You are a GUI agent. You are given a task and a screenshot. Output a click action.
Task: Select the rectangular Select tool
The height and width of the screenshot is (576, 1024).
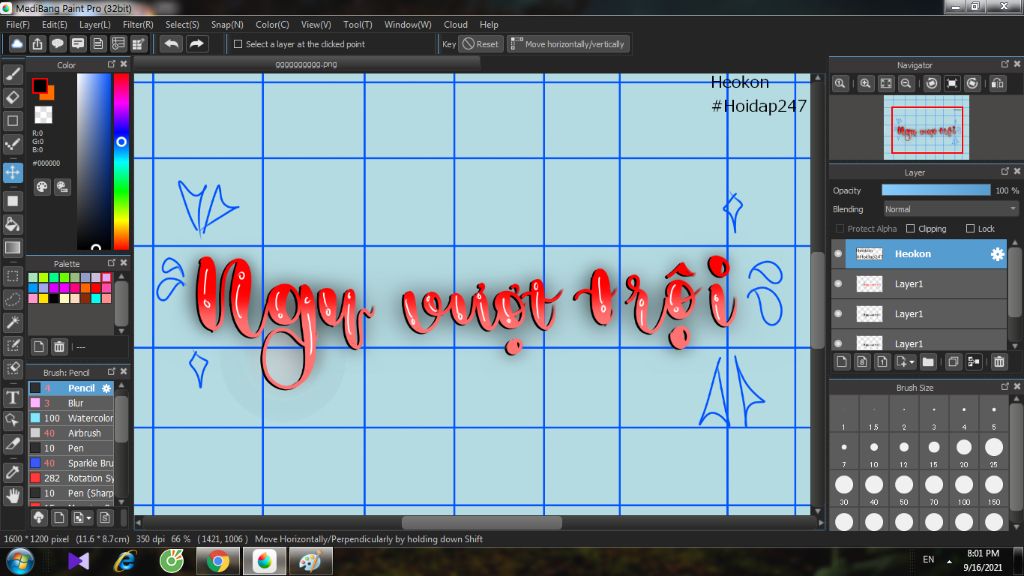(x=12, y=276)
